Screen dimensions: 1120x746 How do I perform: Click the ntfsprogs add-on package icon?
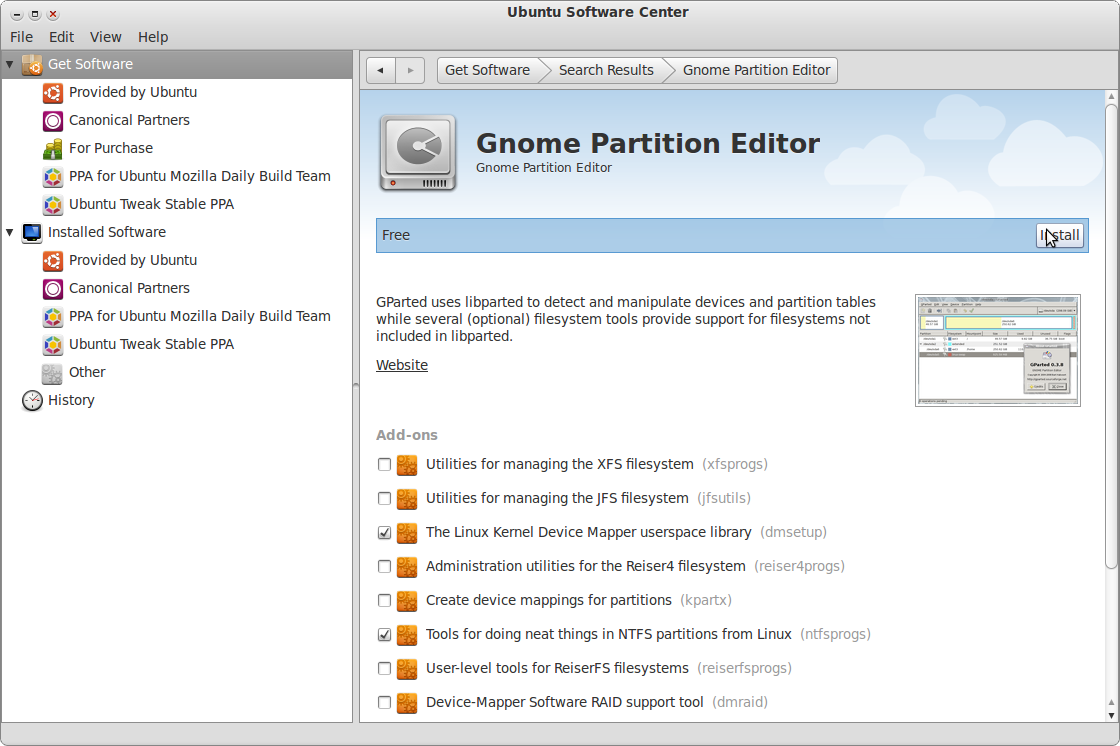[407, 635]
